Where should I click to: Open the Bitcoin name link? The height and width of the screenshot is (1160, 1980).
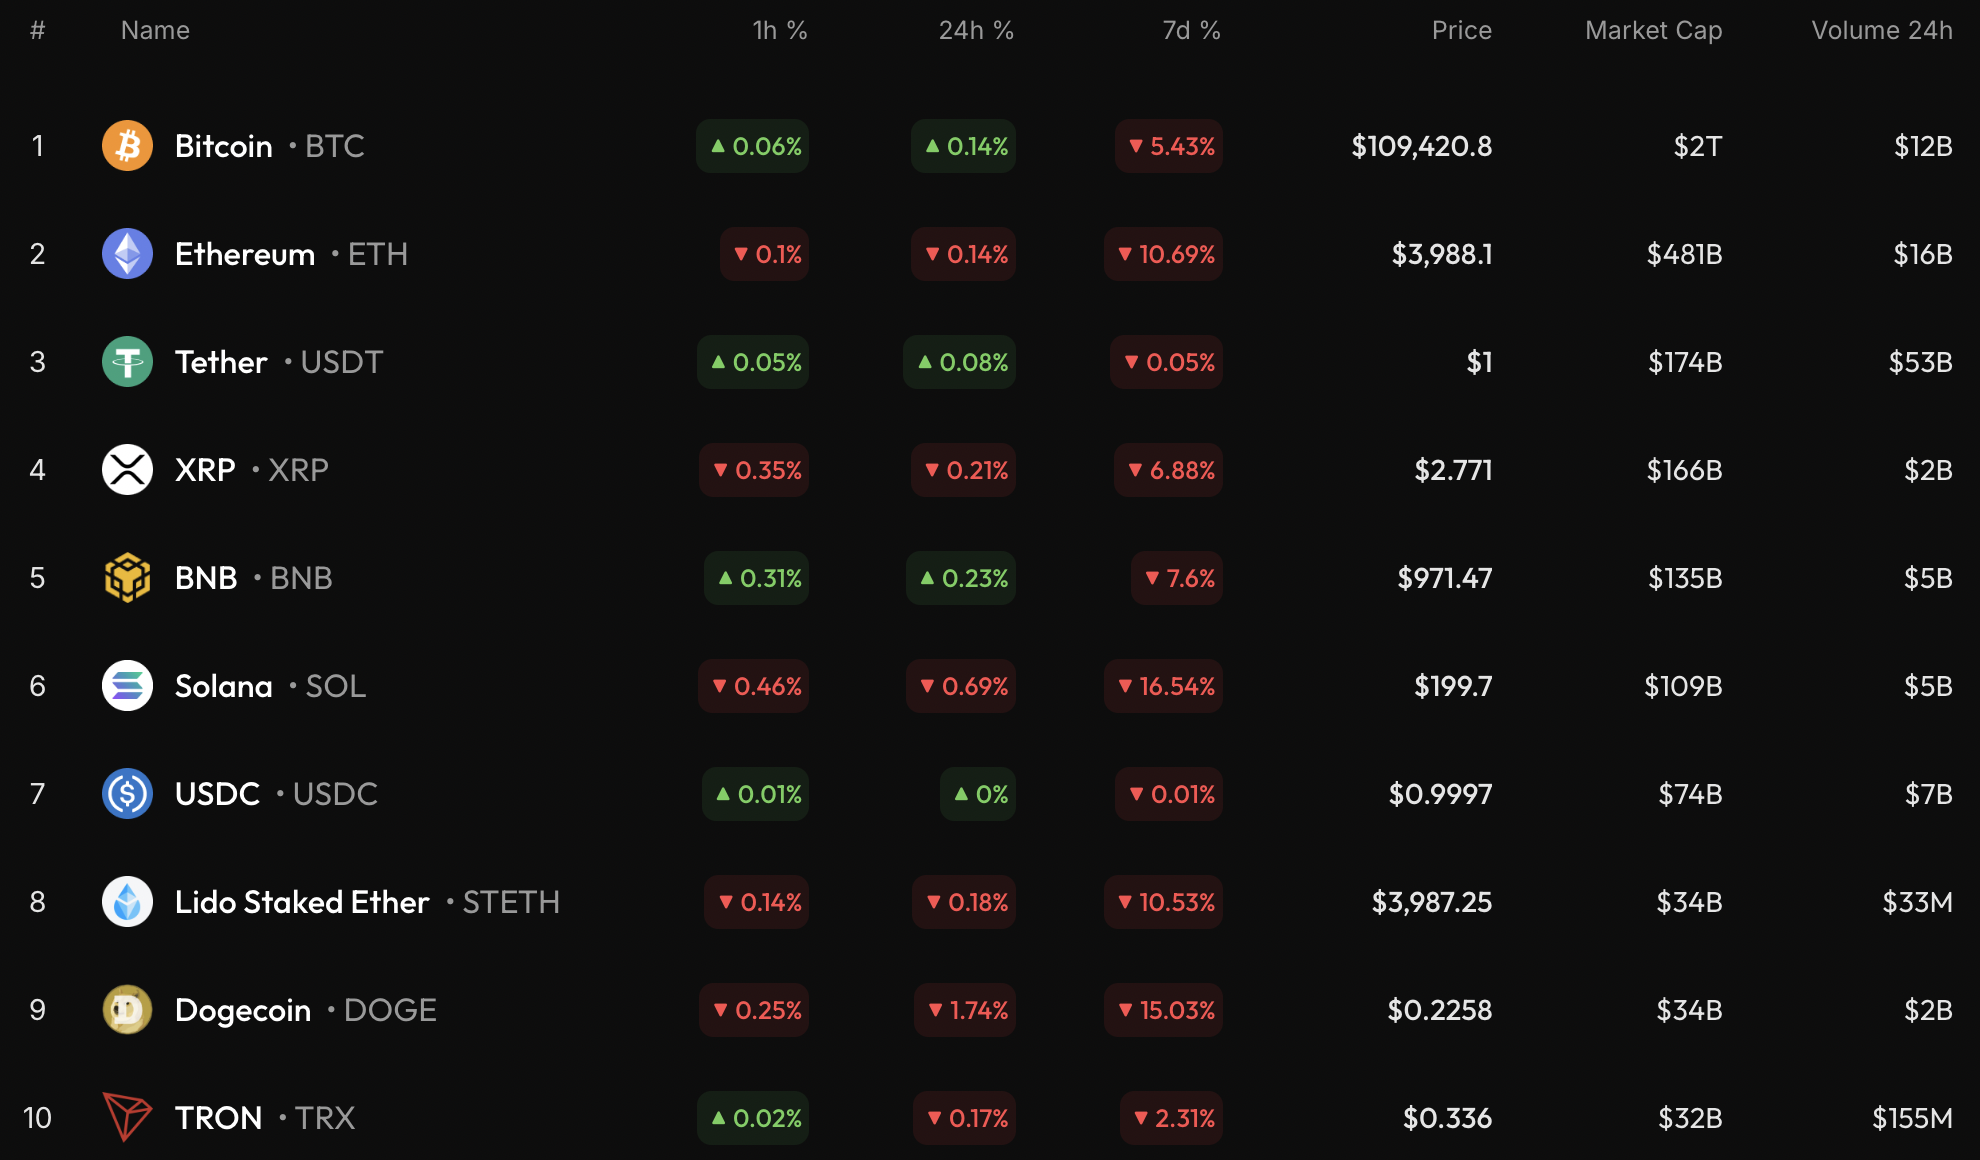(x=223, y=146)
